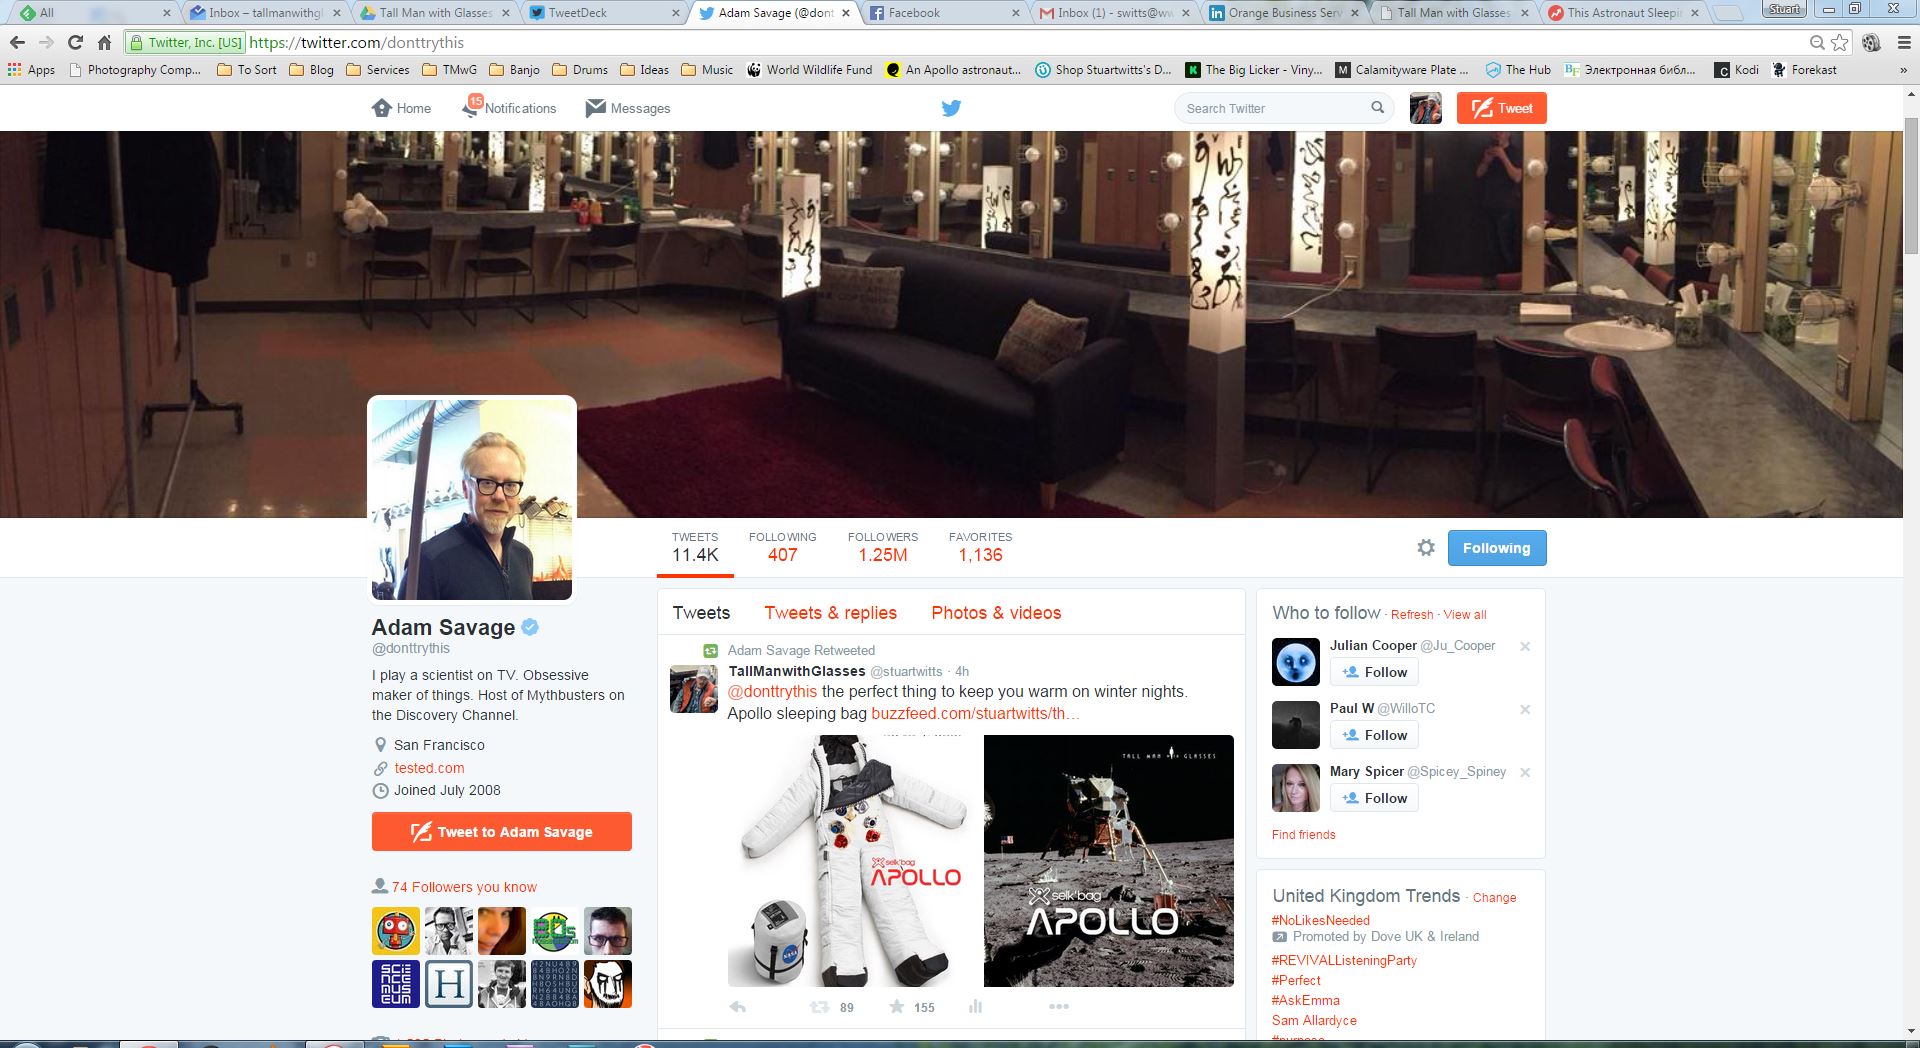Bookmark this page with the star icon
The image size is (1920, 1048).
click(1840, 43)
